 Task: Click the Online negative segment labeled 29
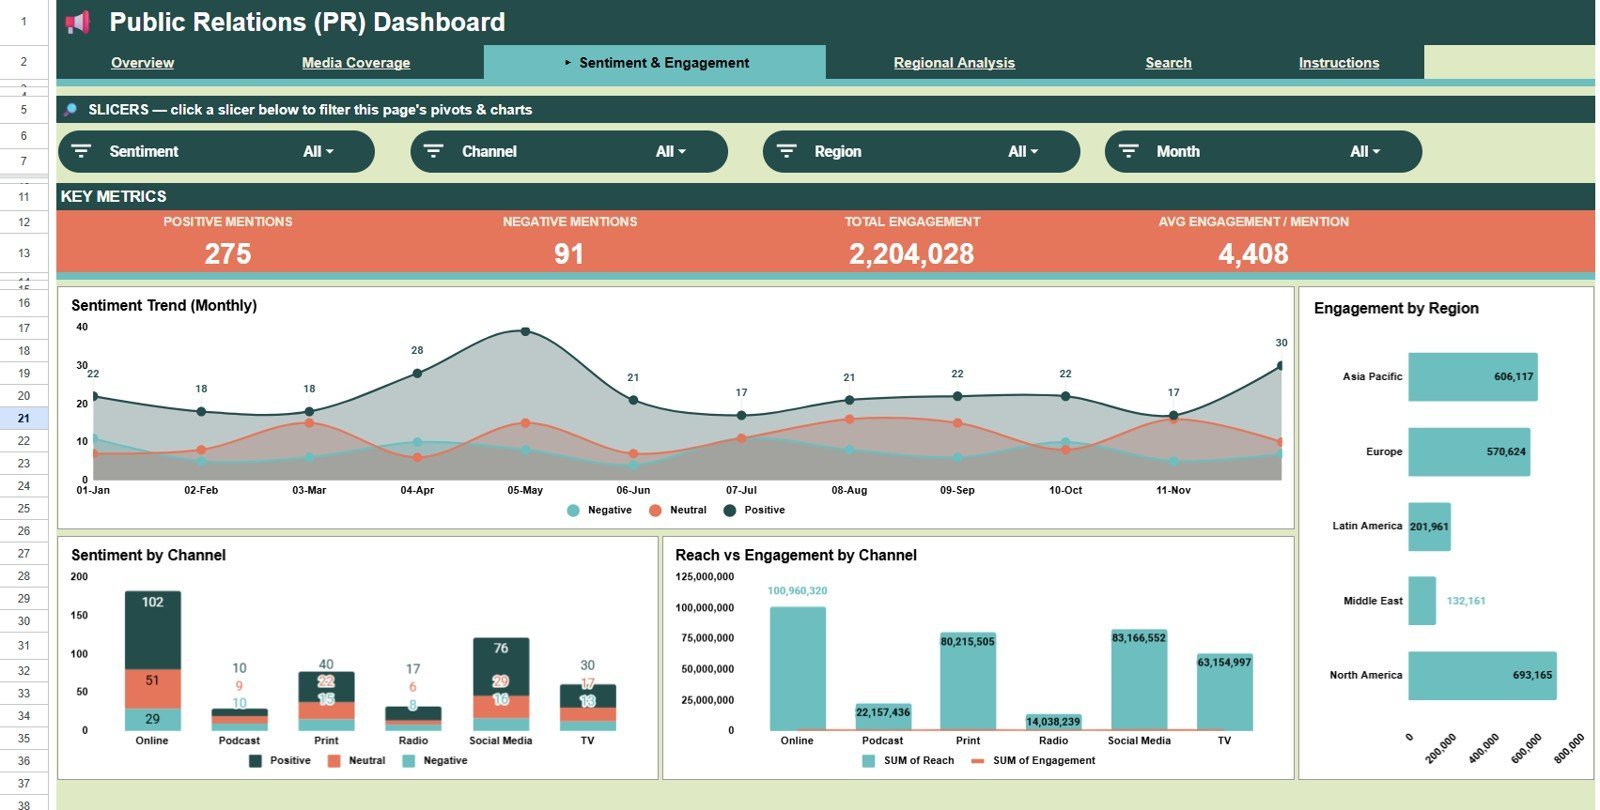click(x=153, y=720)
